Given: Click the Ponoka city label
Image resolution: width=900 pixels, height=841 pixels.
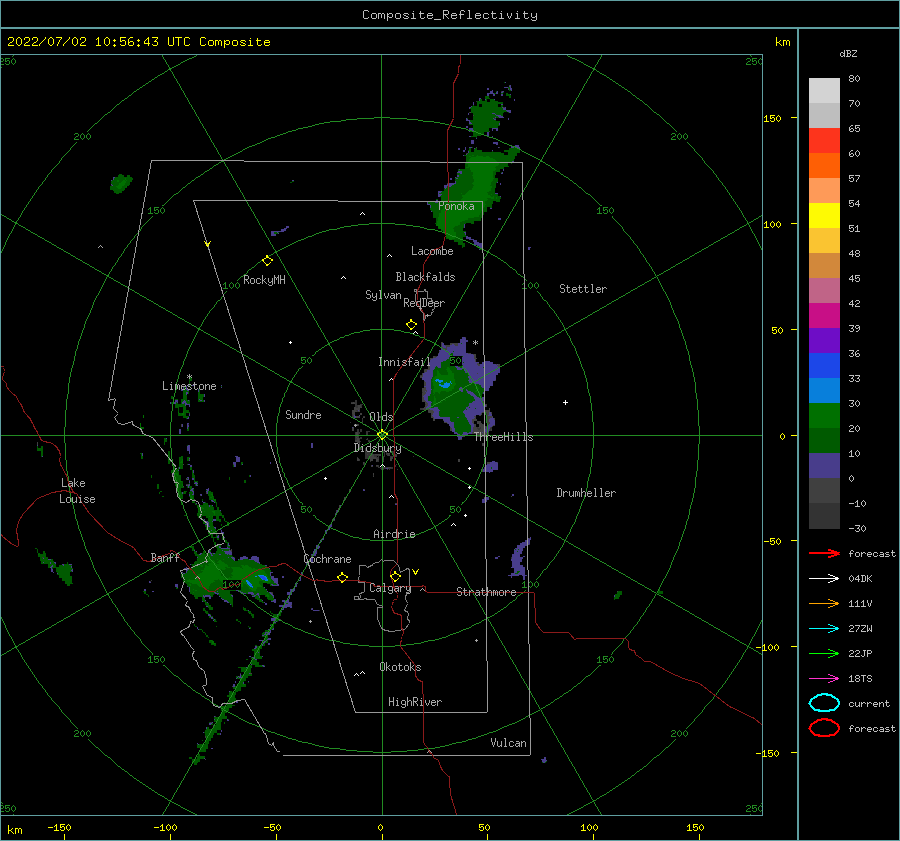Looking at the screenshot, I should [x=456, y=206].
